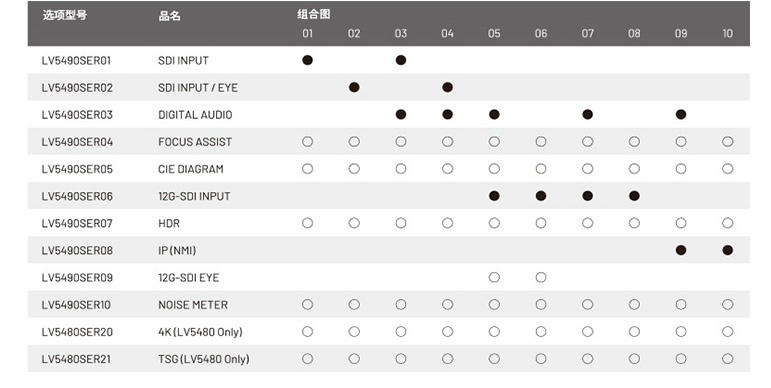Click the filled dot for SDI INPUT / EYE column 02
The image size is (771, 388).
point(354,87)
